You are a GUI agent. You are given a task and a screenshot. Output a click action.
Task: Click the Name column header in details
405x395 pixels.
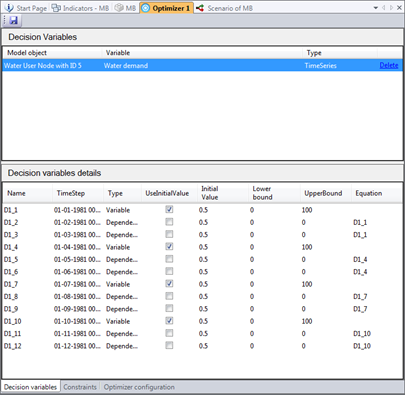28,193
